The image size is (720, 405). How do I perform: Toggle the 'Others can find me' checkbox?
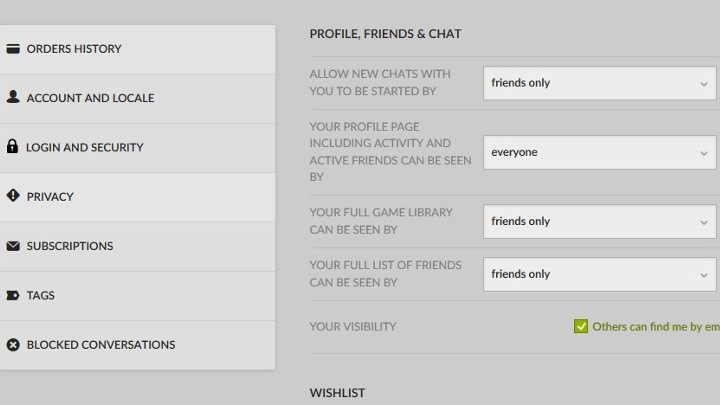581,326
